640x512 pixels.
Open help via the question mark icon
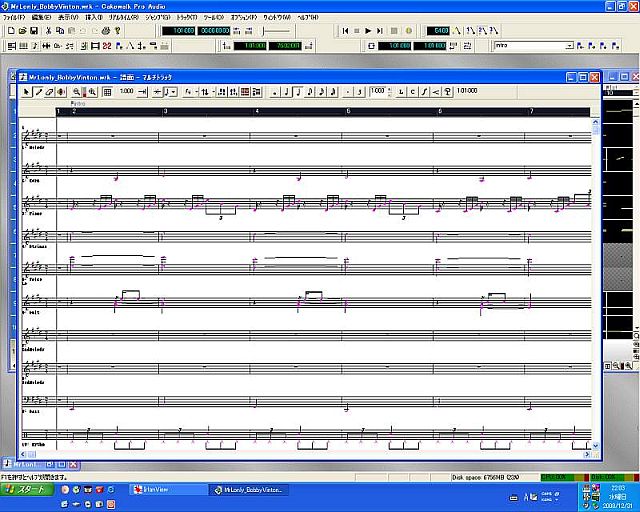click(117, 31)
